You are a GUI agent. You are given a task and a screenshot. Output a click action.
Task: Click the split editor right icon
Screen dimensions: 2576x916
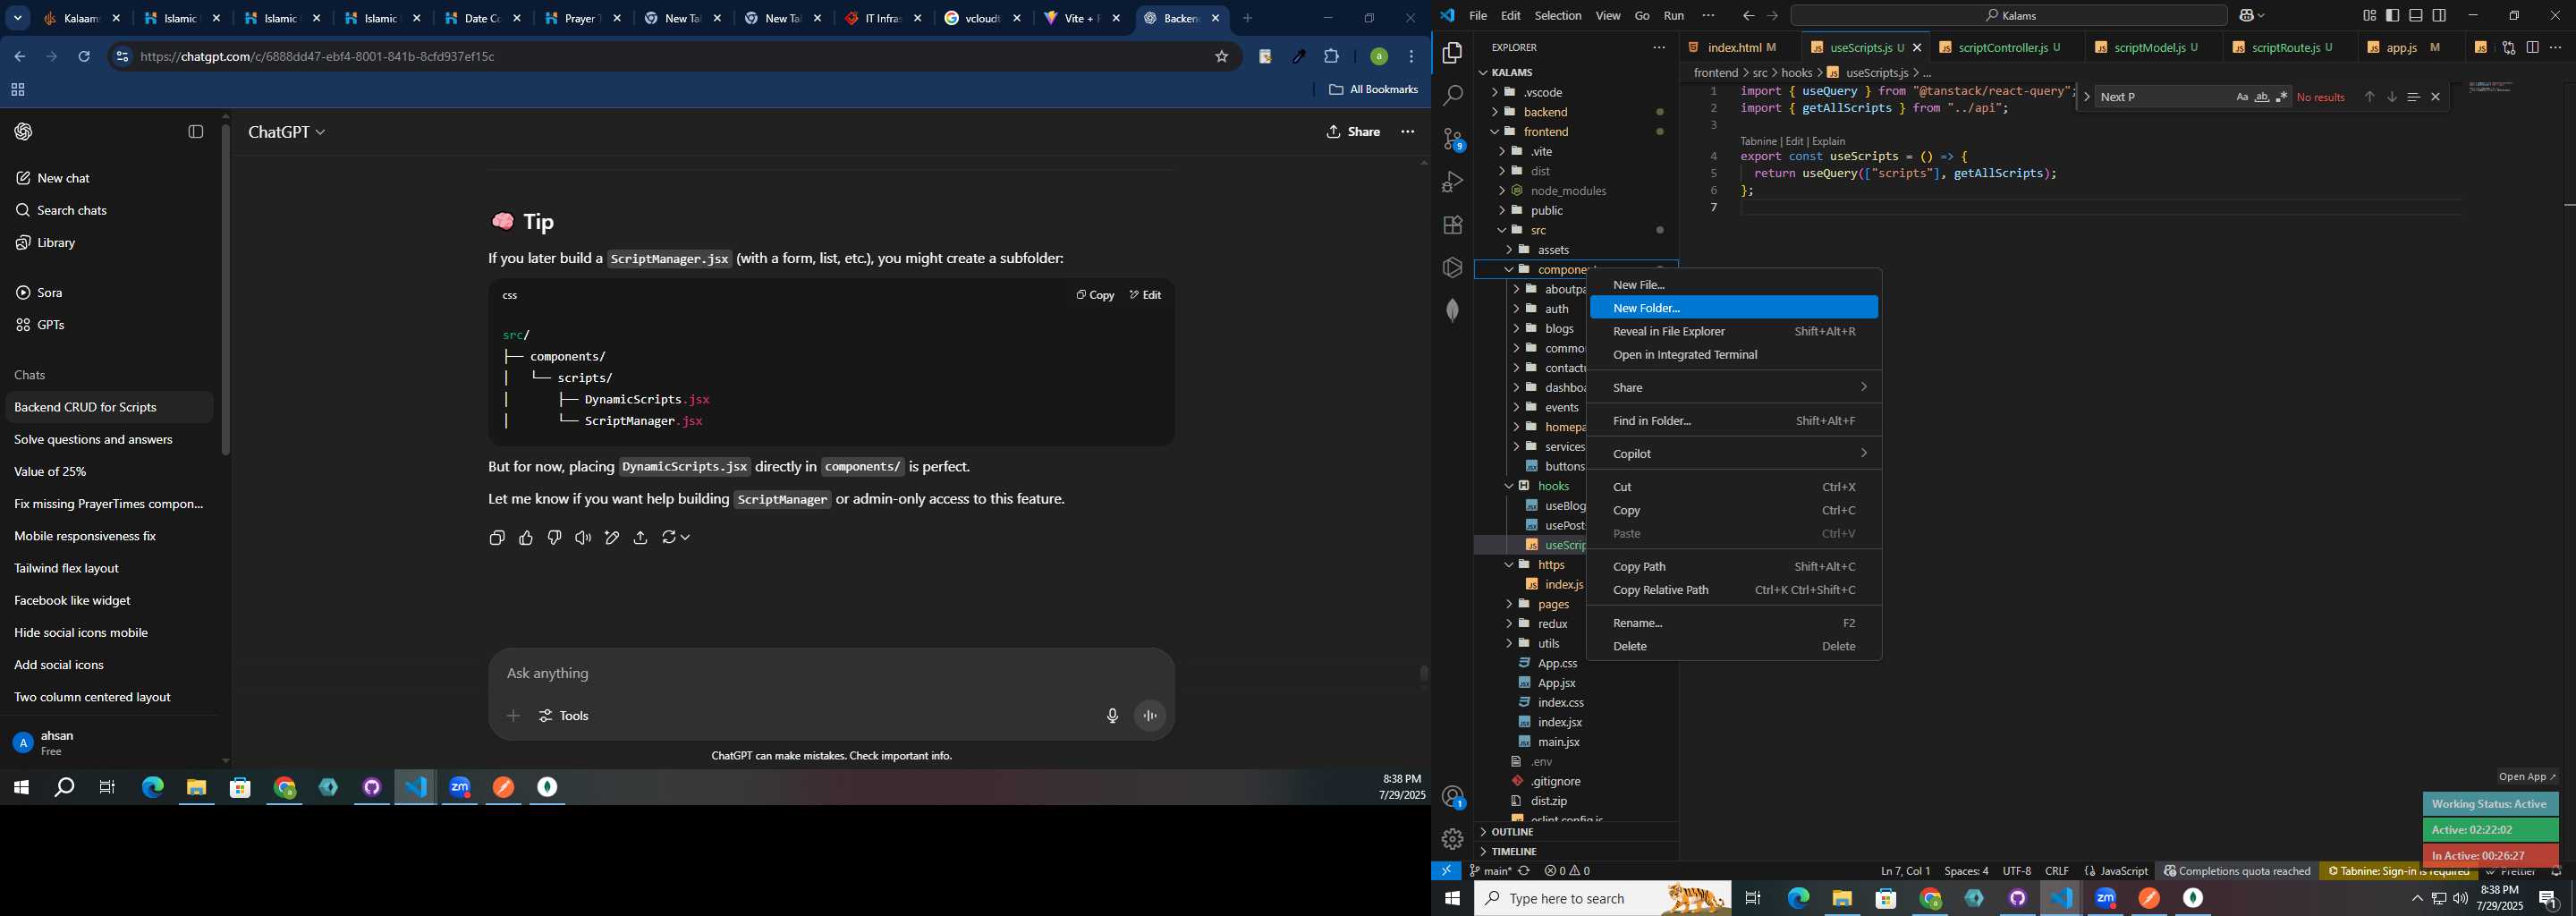(x=2532, y=47)
